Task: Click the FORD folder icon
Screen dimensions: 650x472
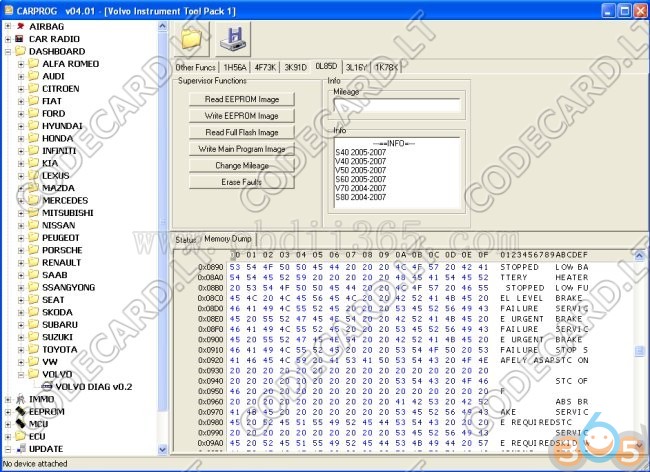Action: [x=33, y=114]
